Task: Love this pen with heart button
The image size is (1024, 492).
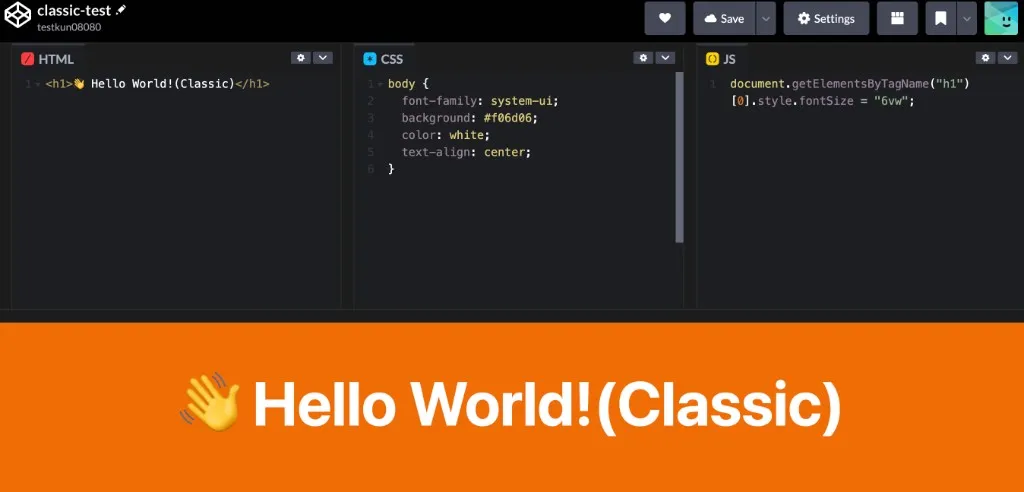Action: point(665,18)
